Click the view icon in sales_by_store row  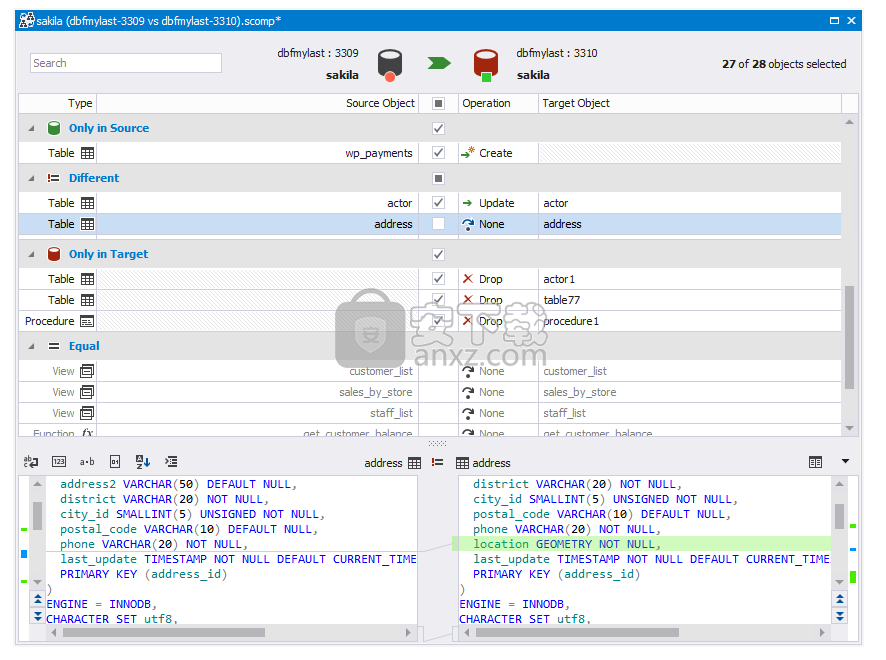[x=87, y=392]
